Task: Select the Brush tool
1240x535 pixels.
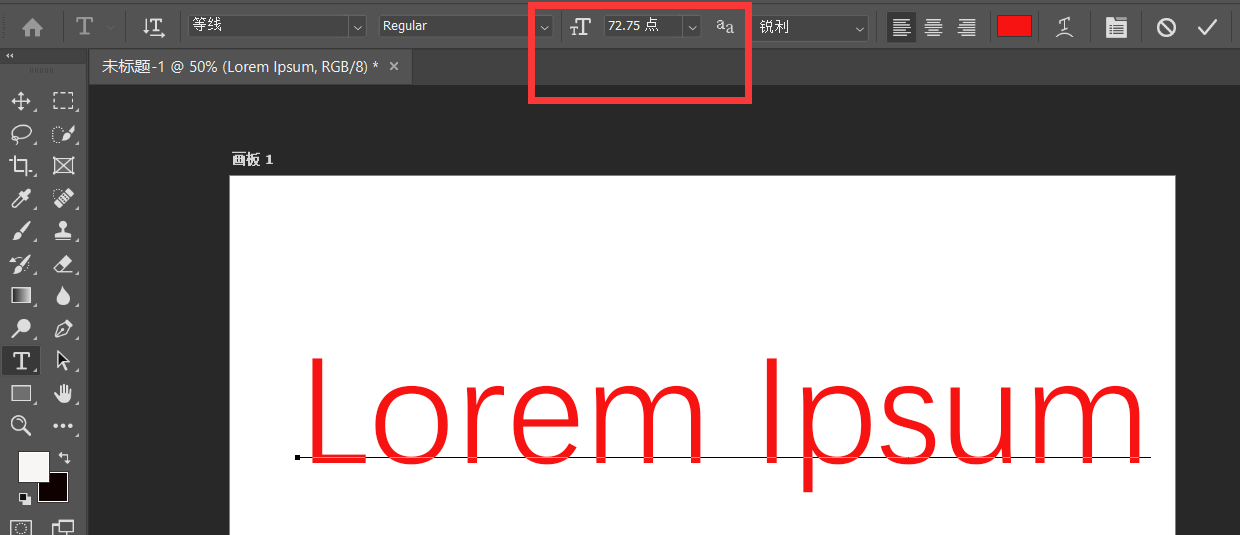Action: coord(21,231)
